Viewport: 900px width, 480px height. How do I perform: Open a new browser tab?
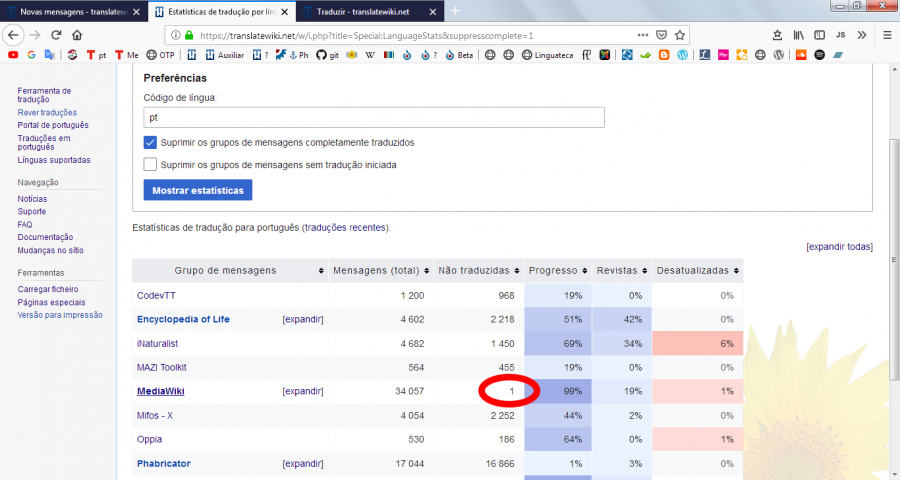pyautogui.click(x=455, y=11)
